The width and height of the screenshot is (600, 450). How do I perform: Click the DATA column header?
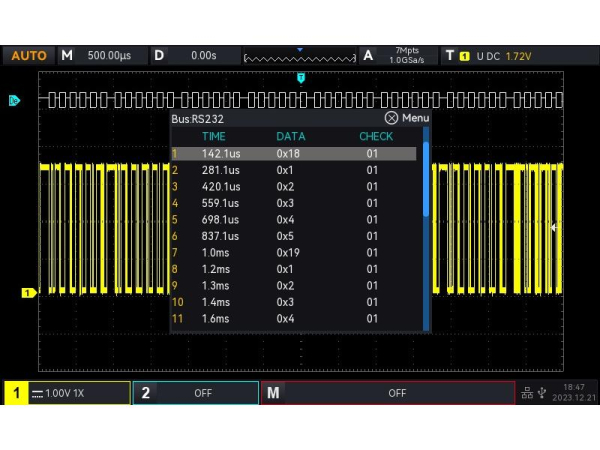point(291,136)
